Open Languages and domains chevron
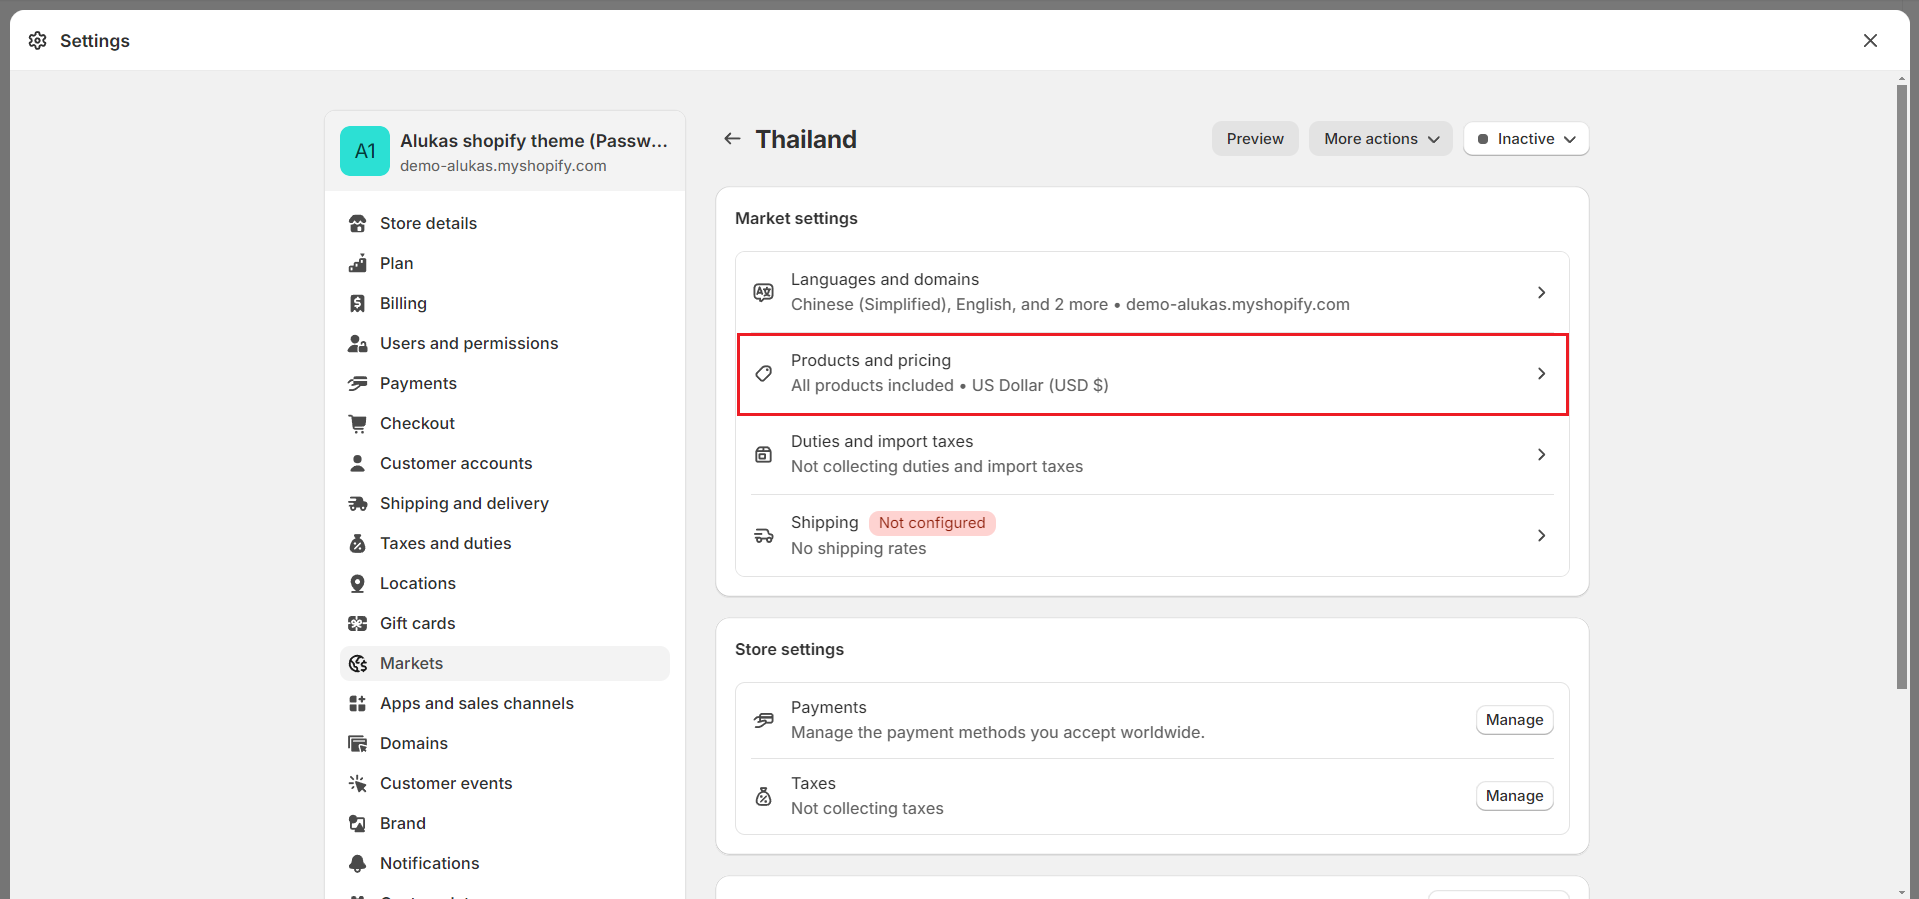This screenshot has height=899, width=1919. pos(1541,292)
